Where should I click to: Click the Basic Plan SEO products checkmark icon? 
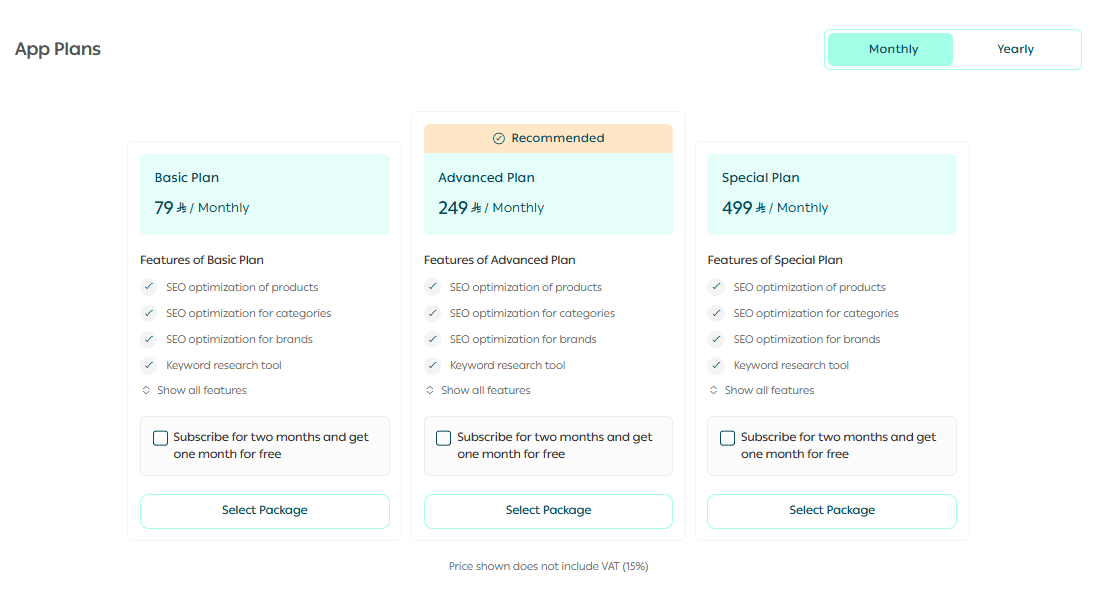[149, 287]
